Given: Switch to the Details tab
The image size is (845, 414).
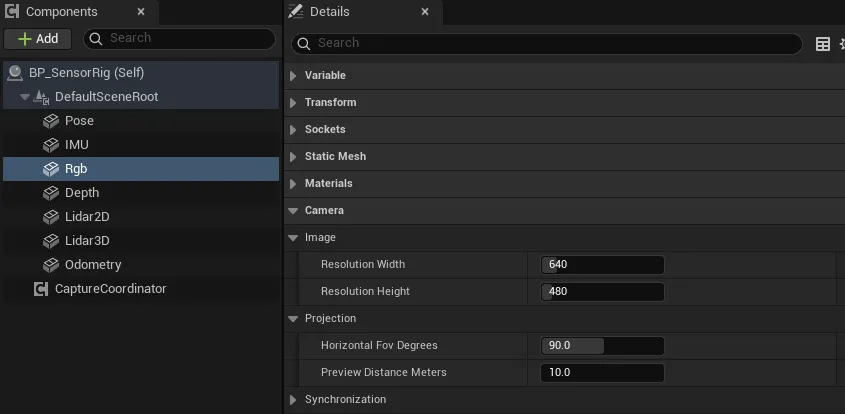Looking at the screenshot, I should (363, 12).
